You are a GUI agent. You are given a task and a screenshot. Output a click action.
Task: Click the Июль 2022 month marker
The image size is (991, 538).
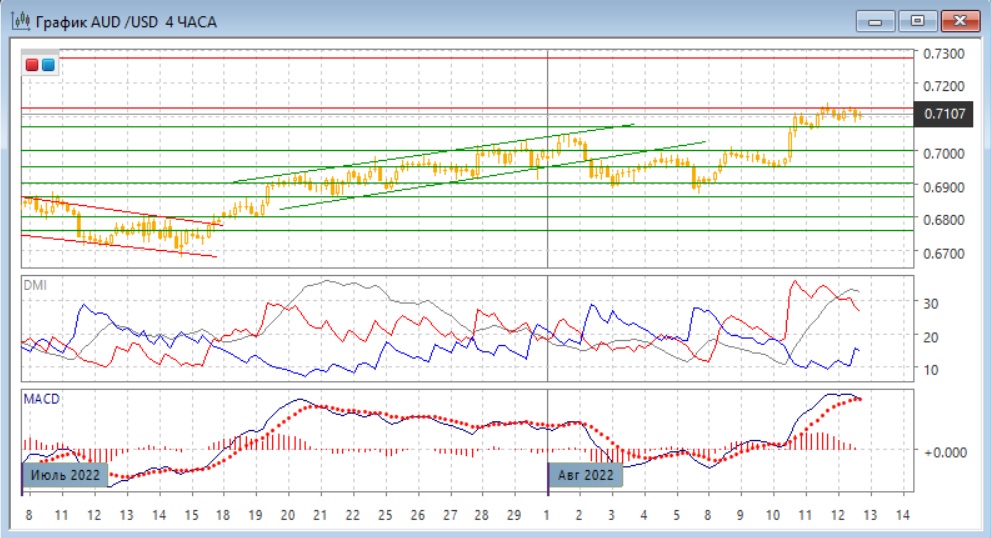pyautogui.click(x=64, y=475)
